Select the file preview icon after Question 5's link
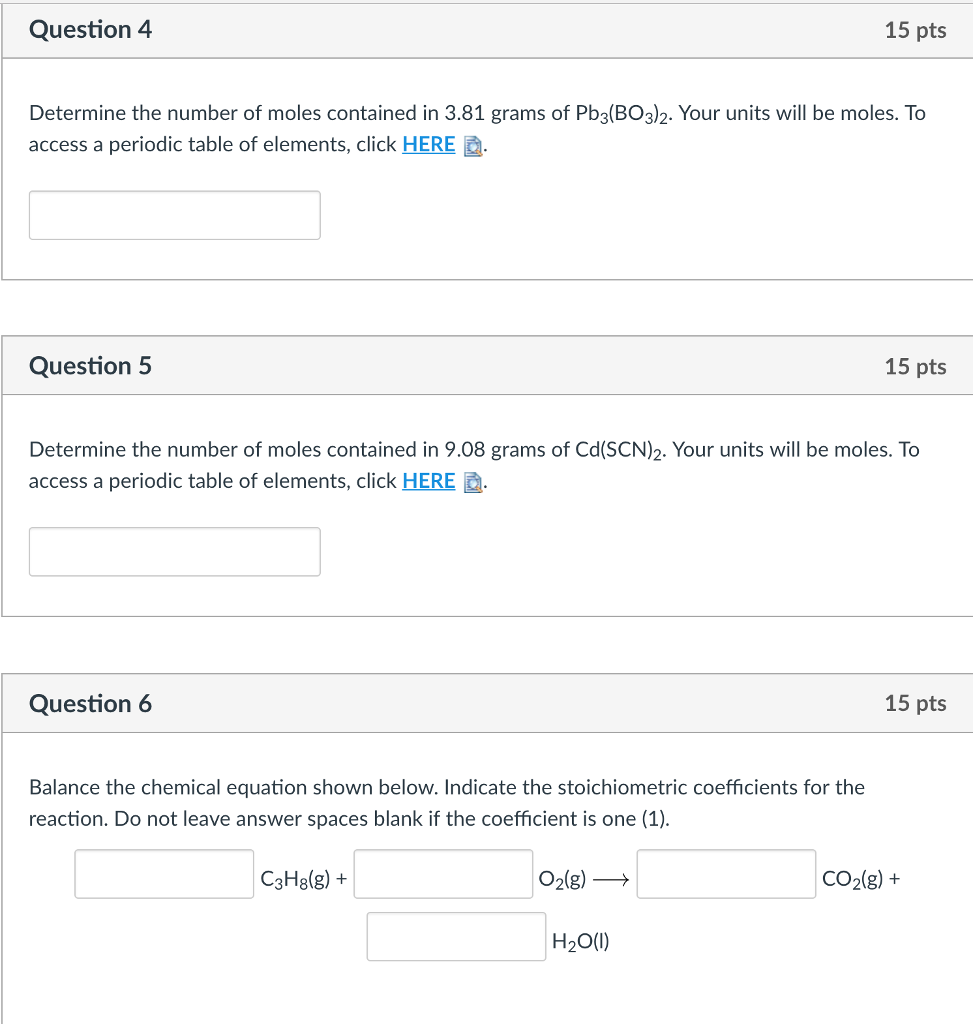Viewport: 973px width, 1024px height. click(472, 483)
